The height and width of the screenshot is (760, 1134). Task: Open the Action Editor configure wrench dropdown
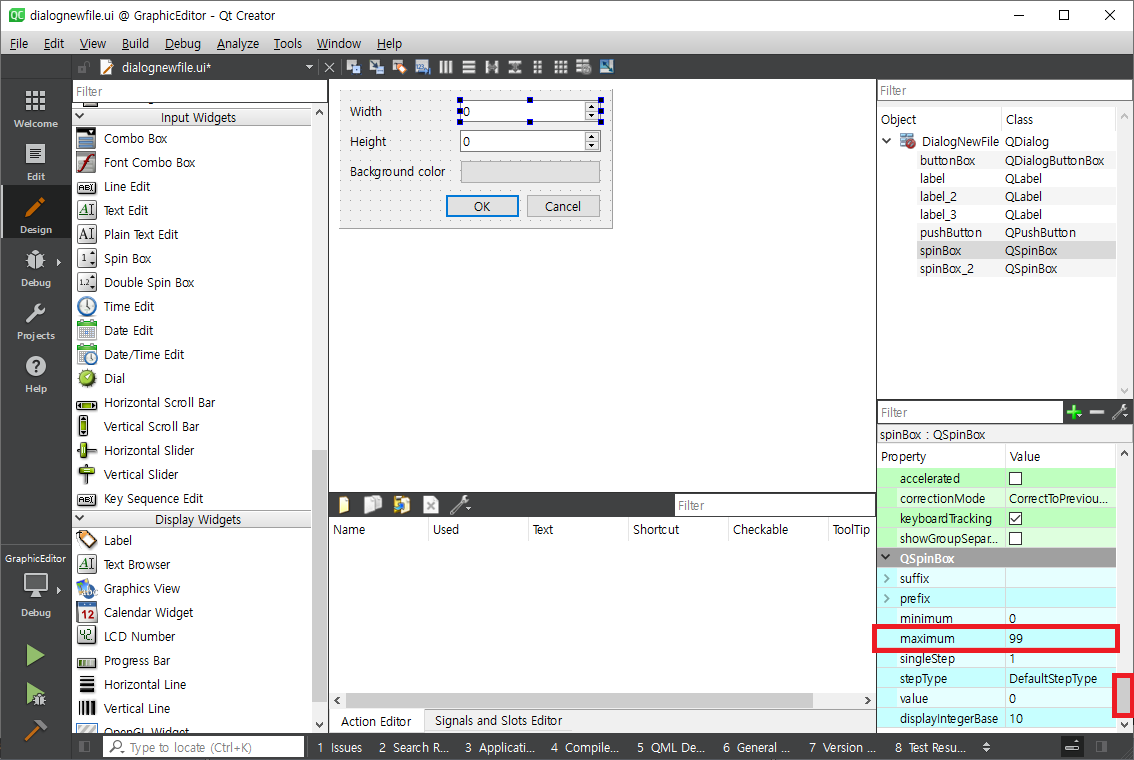[x=460, y=505]
